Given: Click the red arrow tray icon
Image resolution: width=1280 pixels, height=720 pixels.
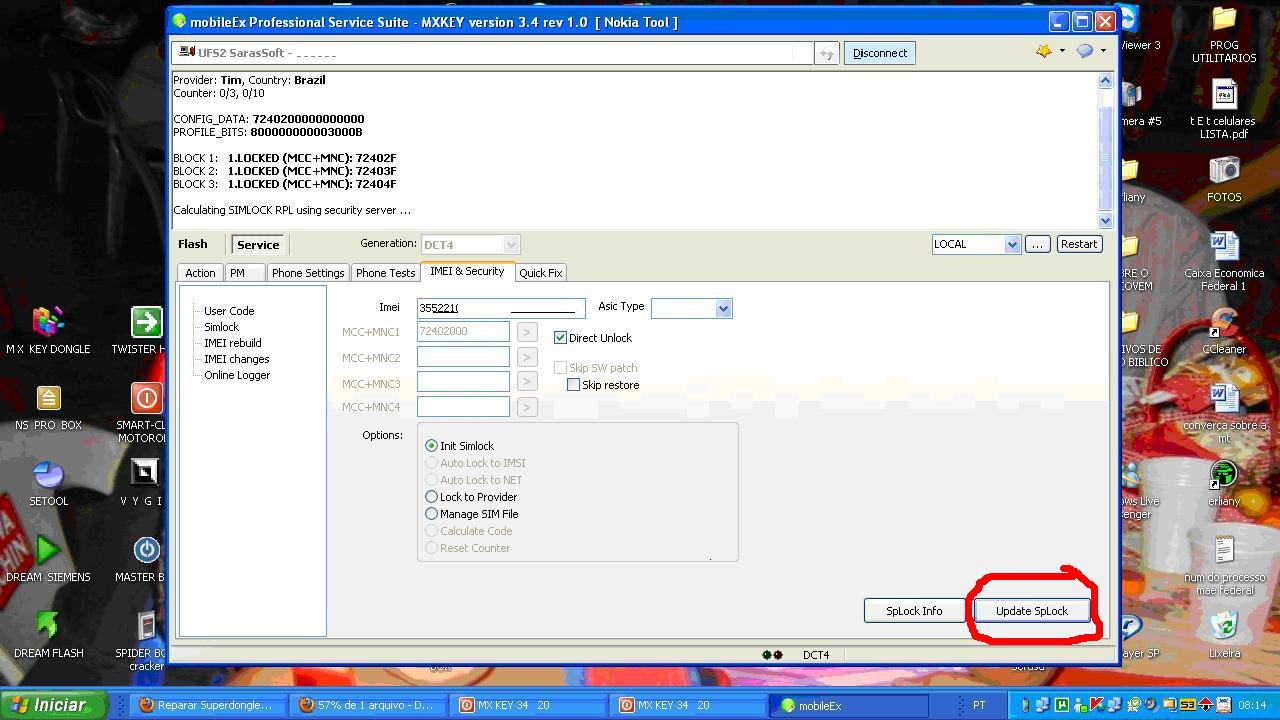Looking at the screenshot, I should [1205, 705].
